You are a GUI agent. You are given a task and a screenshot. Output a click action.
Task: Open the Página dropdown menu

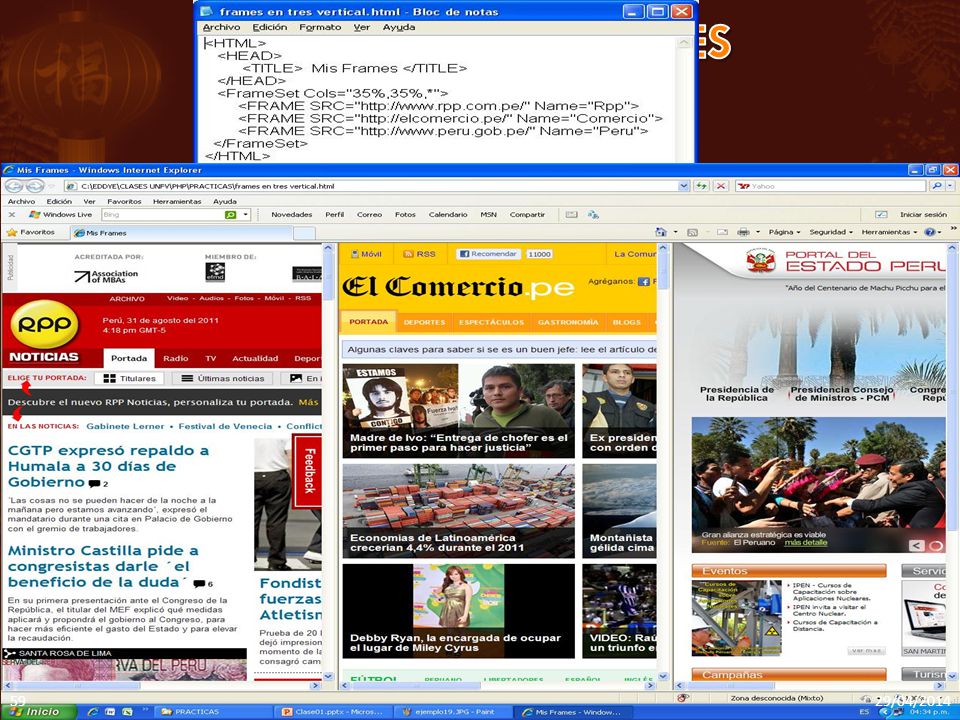pyautogui.click(x=784, y=232)
